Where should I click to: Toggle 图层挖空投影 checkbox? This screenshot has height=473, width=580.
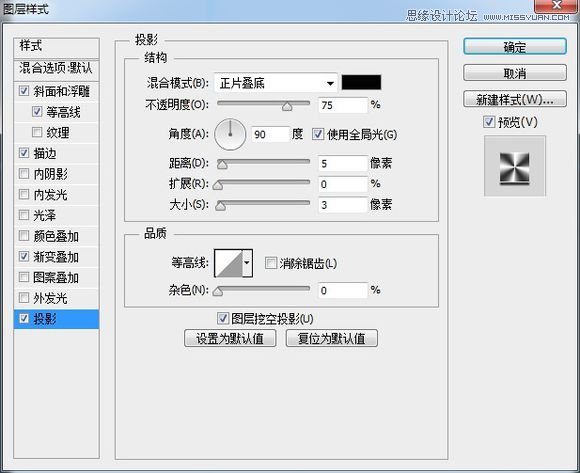pyautogui.click(x=222, y=318)
